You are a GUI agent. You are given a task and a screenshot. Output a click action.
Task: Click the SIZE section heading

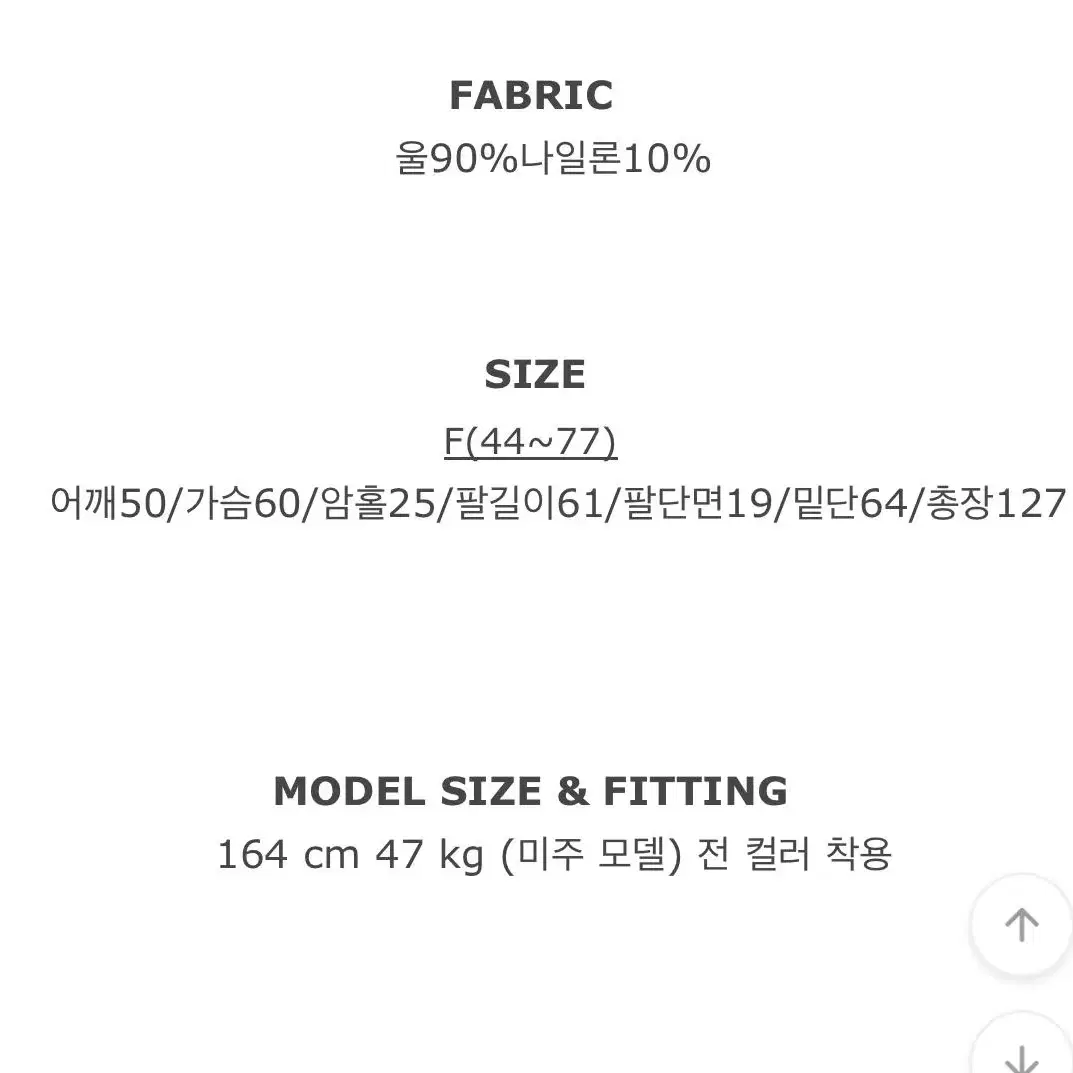click(534, 374)
